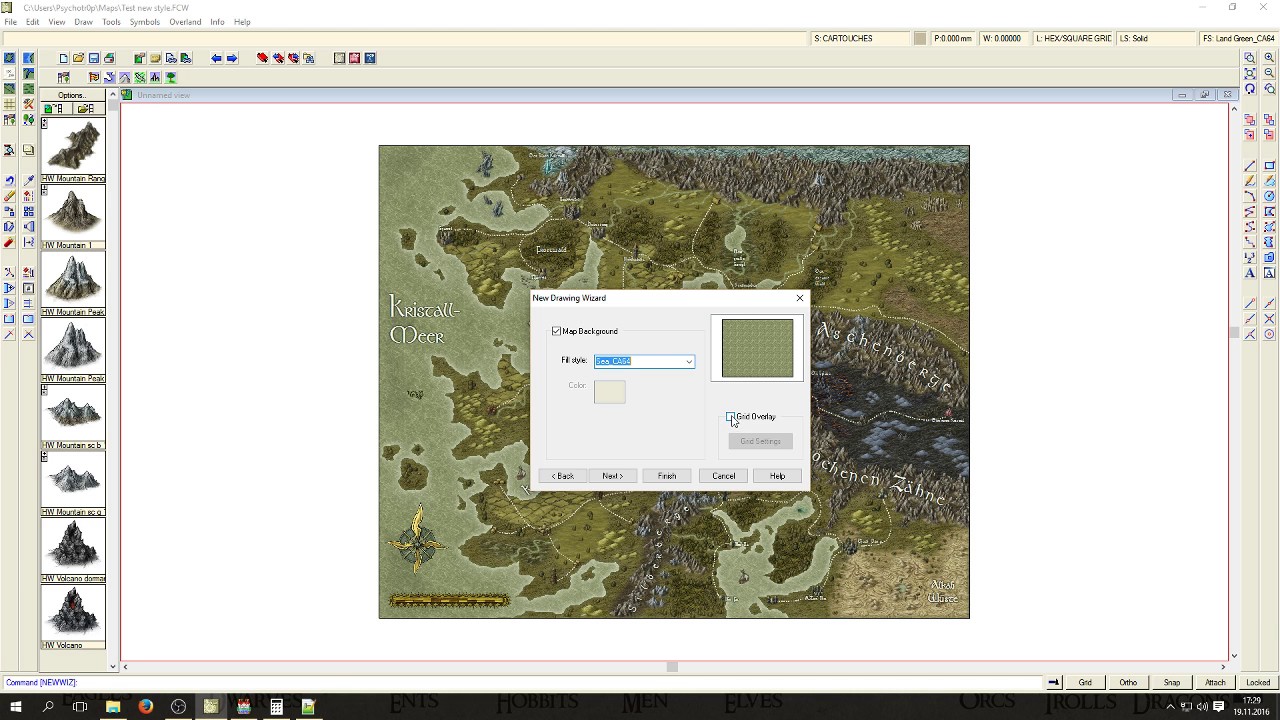Enable the Grid Overlay checkbox
Image resolution: width=1280 pixels, height=720 pixels.
730,417
